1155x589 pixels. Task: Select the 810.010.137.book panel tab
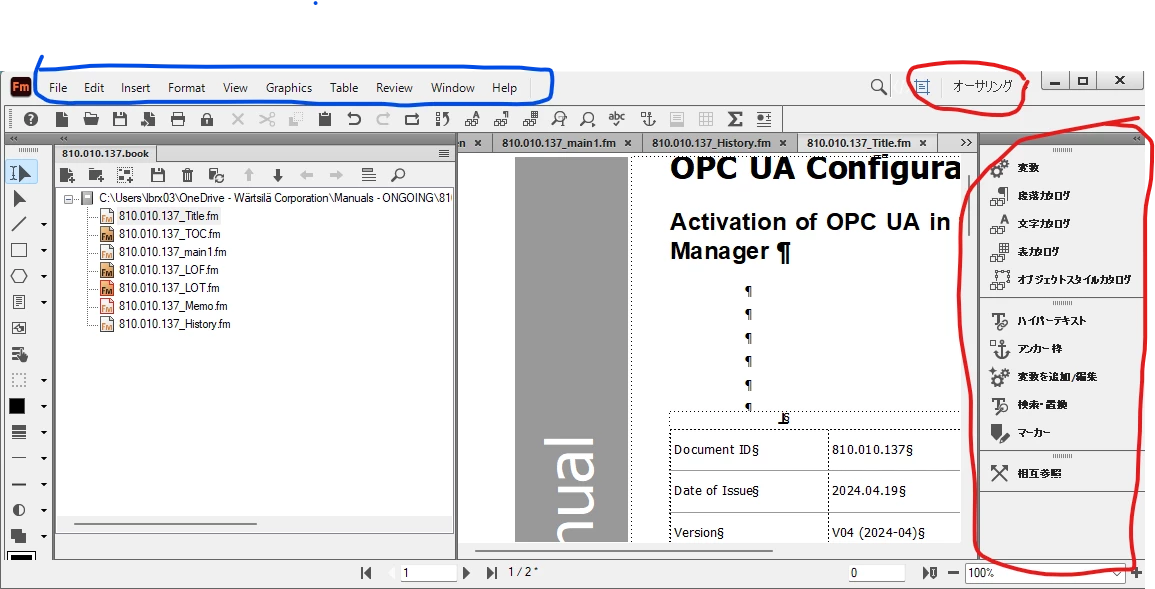coord(105,153)
